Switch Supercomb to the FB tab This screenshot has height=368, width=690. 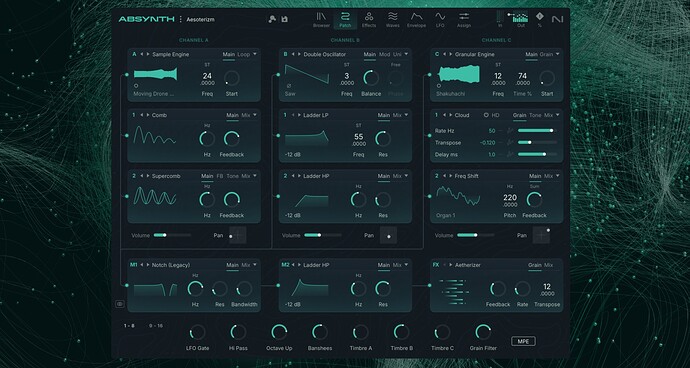coord(220,176)
